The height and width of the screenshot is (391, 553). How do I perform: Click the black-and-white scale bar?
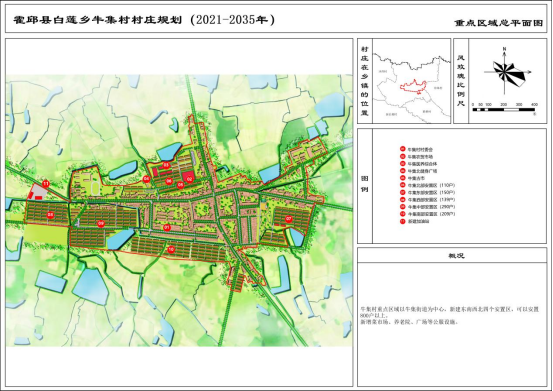tap(504, 110)
